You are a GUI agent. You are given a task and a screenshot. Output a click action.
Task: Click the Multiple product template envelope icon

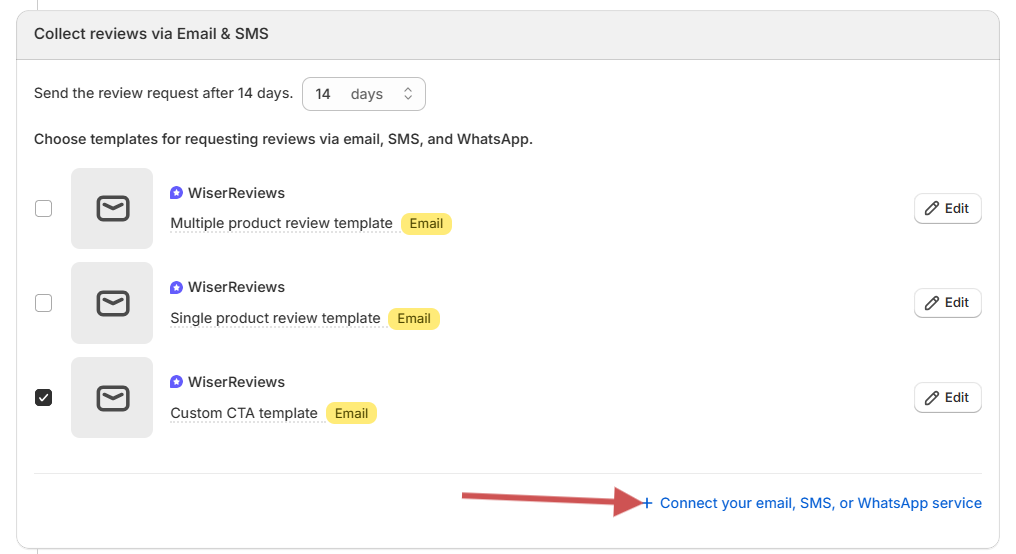click(112, 209)
